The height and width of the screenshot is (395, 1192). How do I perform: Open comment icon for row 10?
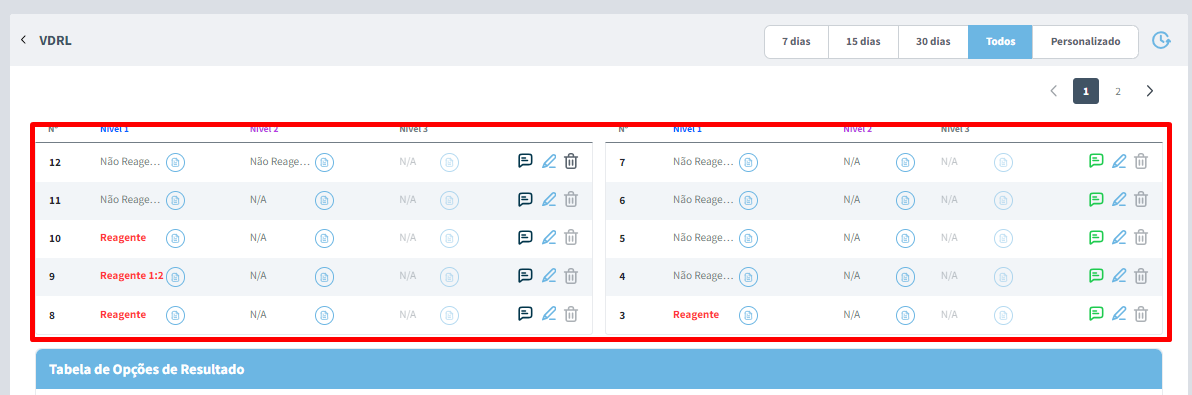(x=525, y=237)
